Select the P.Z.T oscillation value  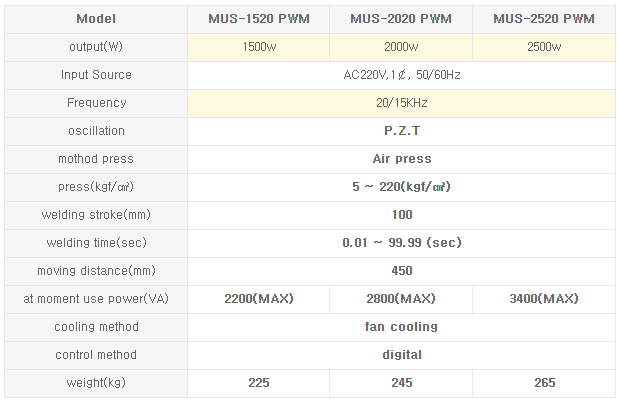coord(401,131)
